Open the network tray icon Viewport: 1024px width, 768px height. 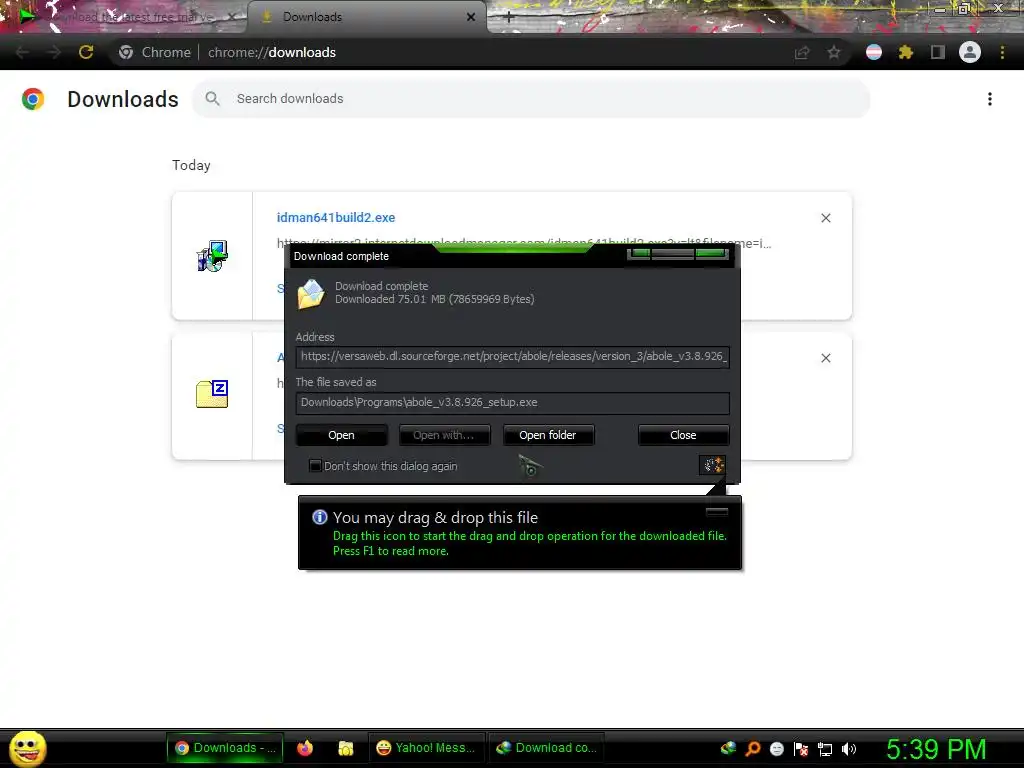pyautogui.click(x=825, y=748)
